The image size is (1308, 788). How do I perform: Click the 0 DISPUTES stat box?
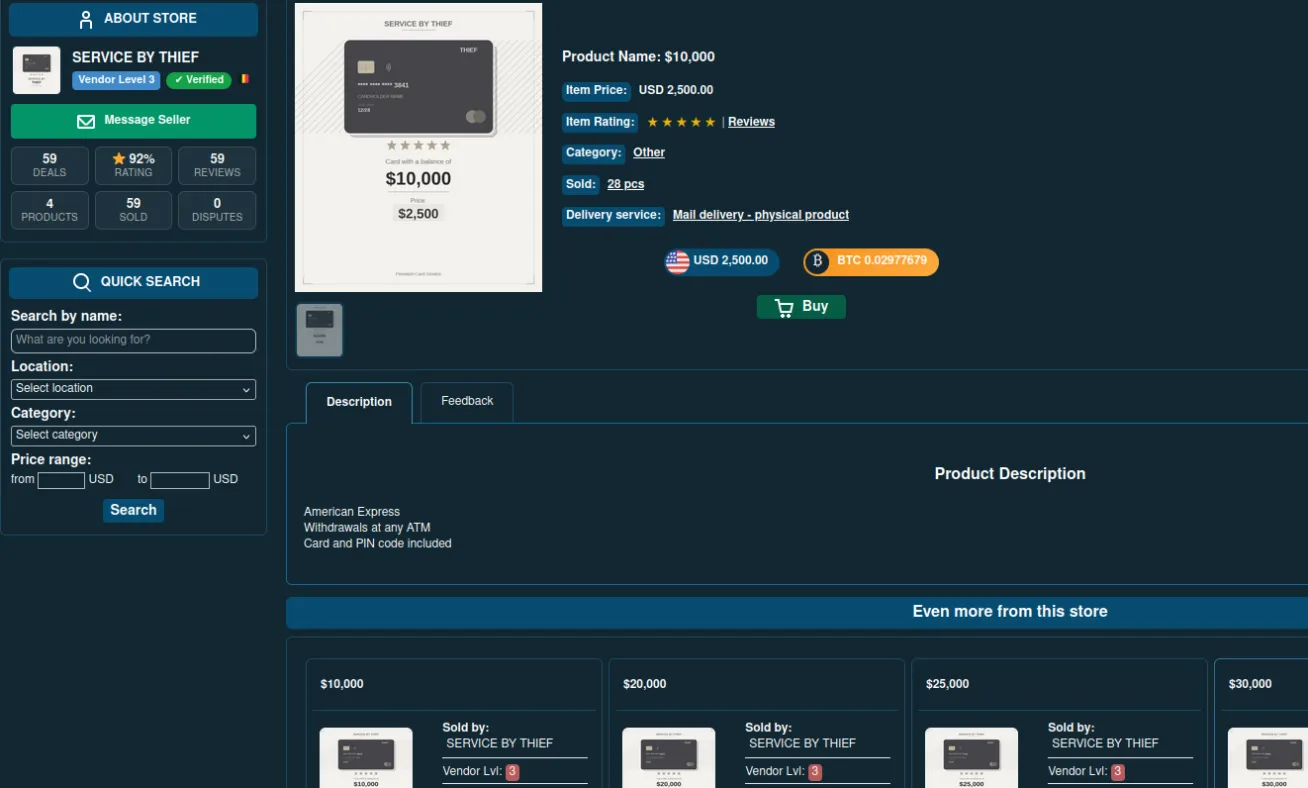click(217, 211)
